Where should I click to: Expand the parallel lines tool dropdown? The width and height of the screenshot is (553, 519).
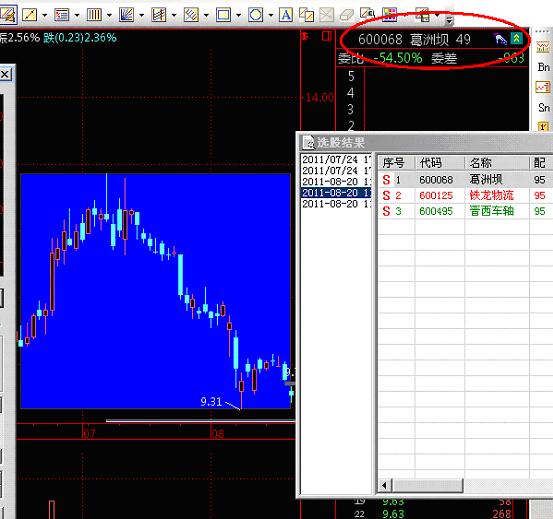coord(206,15)
